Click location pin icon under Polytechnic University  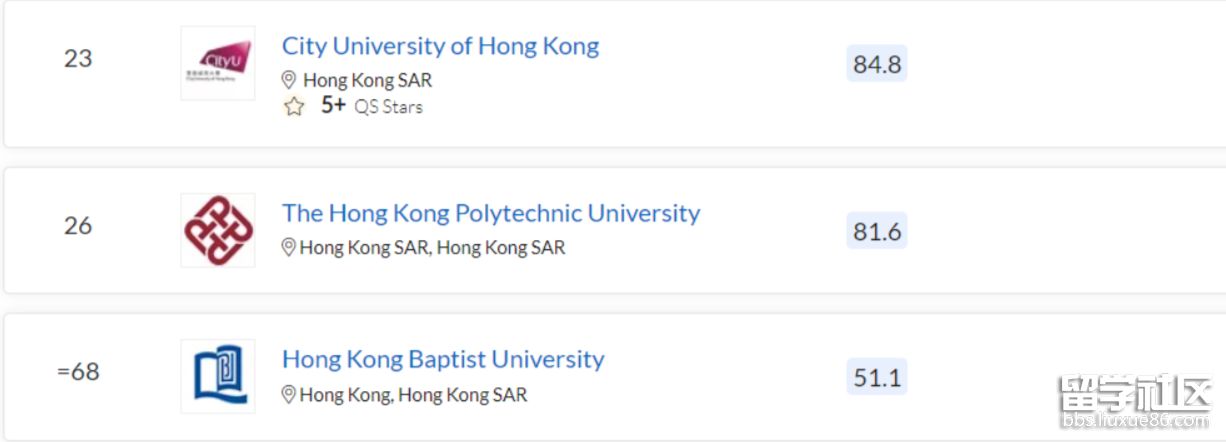[289, 247]
